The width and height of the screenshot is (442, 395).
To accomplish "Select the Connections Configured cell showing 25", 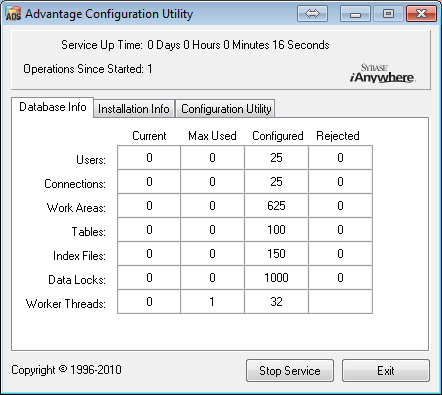I will pos(276,182).
